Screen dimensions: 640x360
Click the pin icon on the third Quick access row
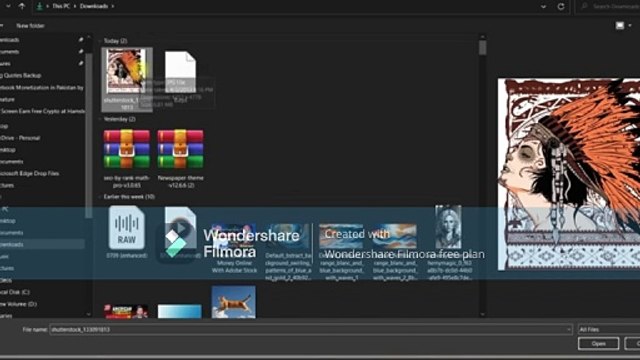(81, 63)
